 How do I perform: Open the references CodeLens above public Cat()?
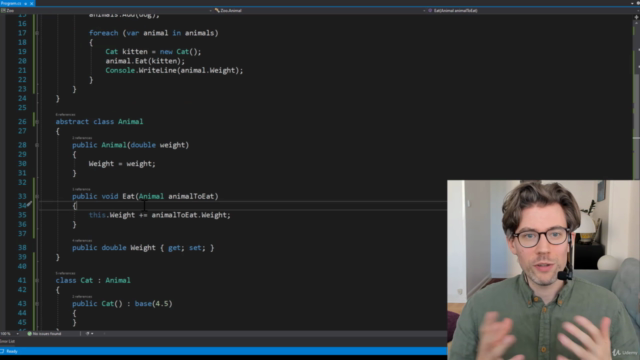[x=82, y=297]
